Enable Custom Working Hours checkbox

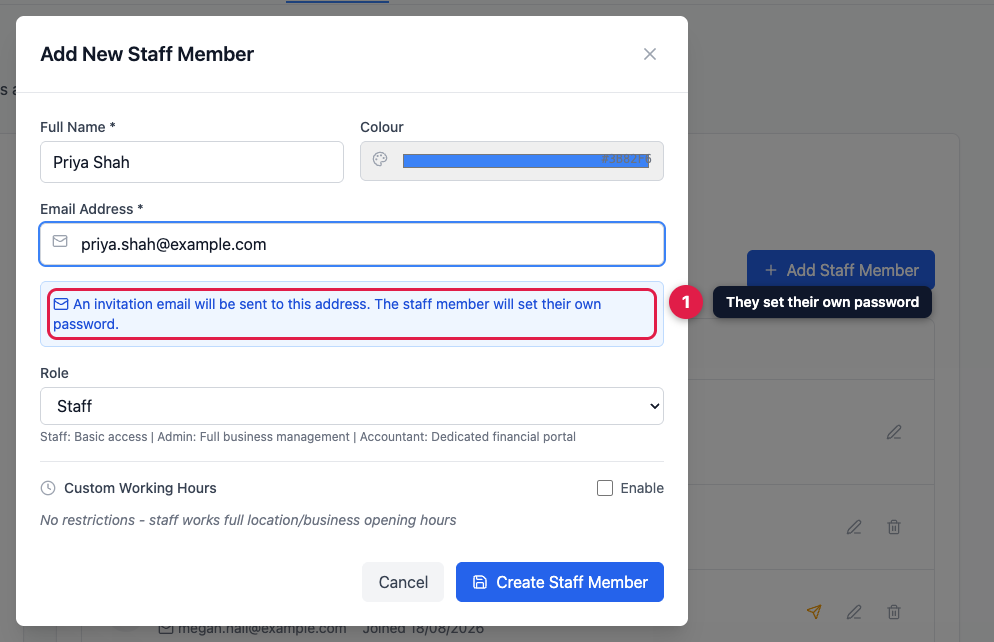[x=605, y=488]
